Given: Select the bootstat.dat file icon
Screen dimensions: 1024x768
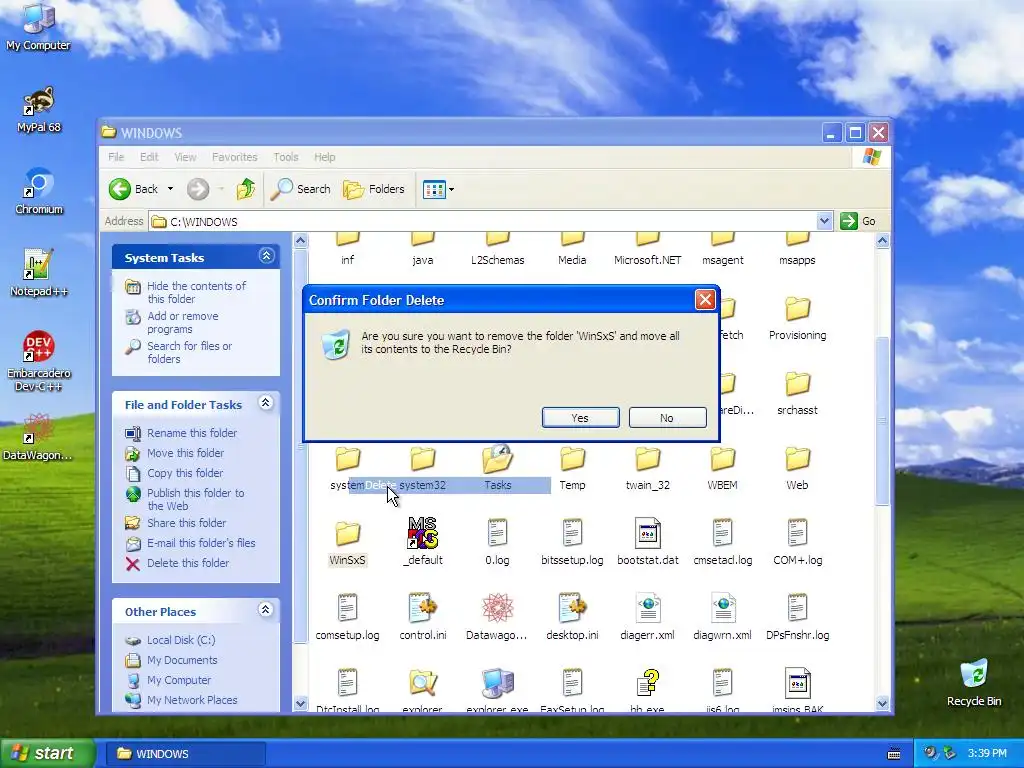Looking at the screenshot, I should coord(647,534).
